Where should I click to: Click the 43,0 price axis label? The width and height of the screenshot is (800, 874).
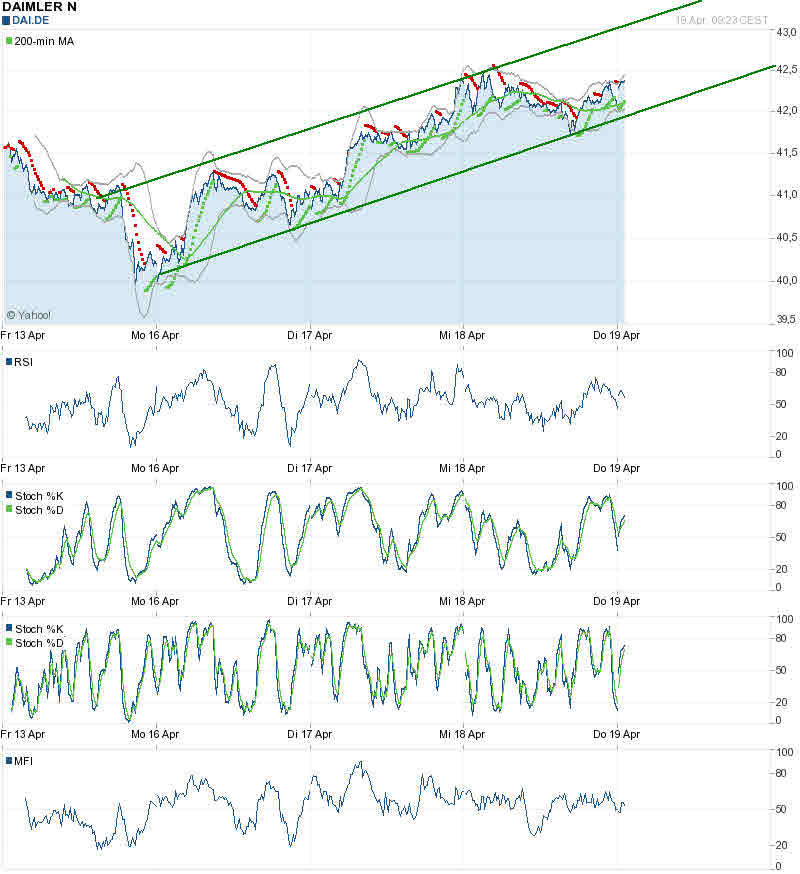click(x=786, y=33)
